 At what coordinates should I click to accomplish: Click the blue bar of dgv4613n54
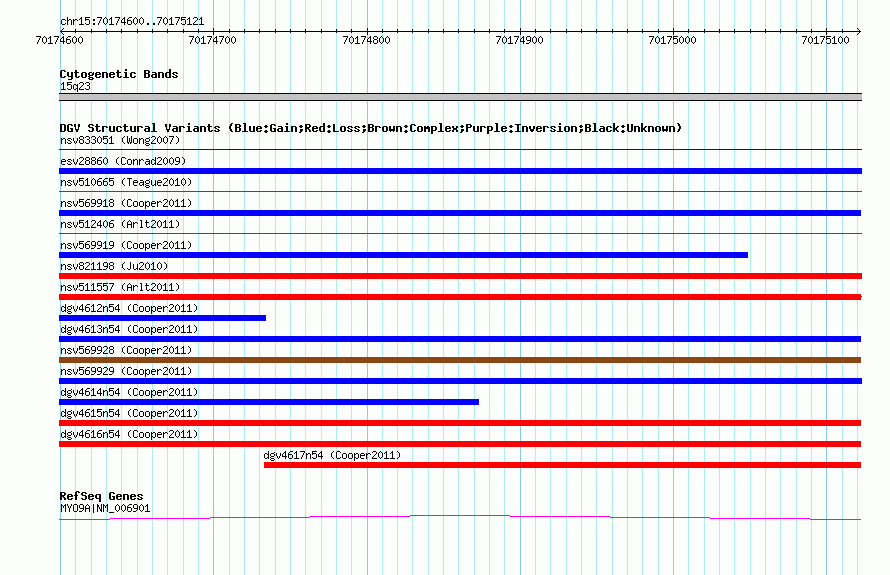coord(460,339)
